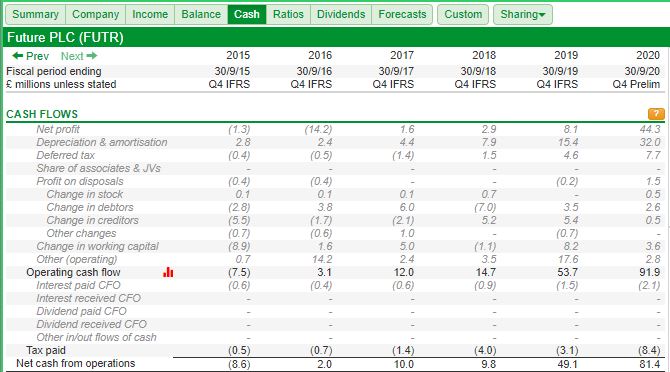The image size is (670, 372).
Task: Click the 2016 Net profit value (14.2)
Action: tap(318, 129)
